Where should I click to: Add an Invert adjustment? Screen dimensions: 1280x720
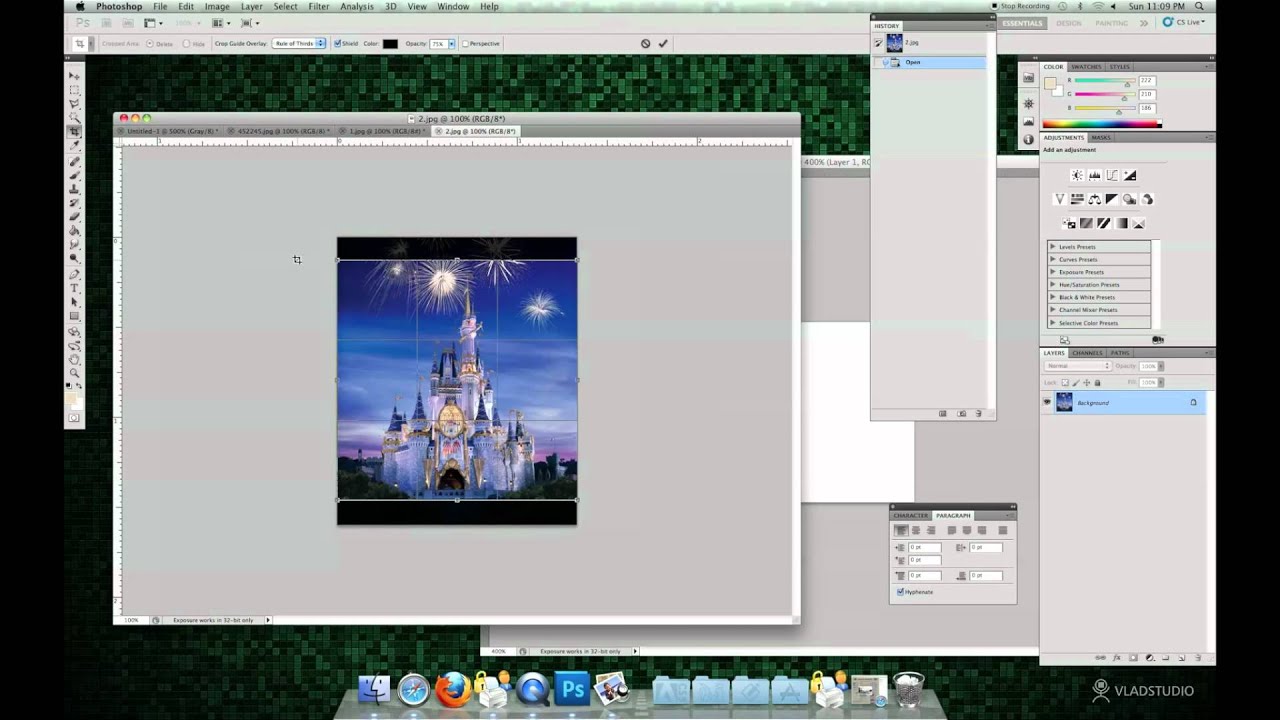(x=1069, y=223)
